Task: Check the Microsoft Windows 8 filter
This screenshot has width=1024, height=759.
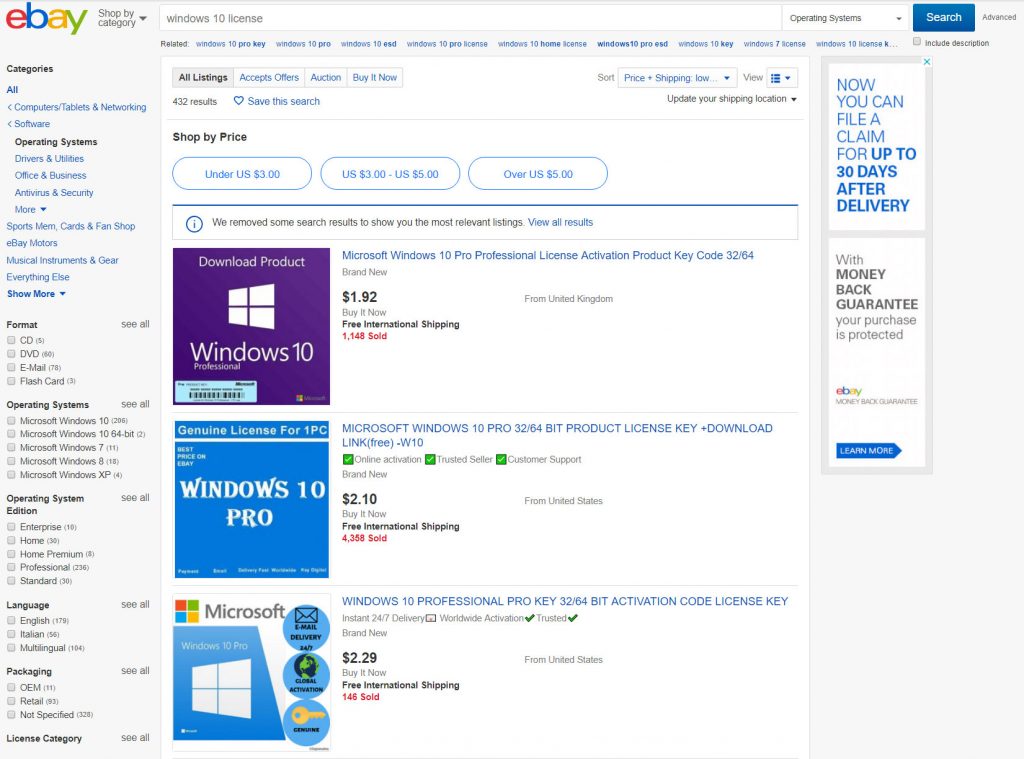Action: pos(11,461)
